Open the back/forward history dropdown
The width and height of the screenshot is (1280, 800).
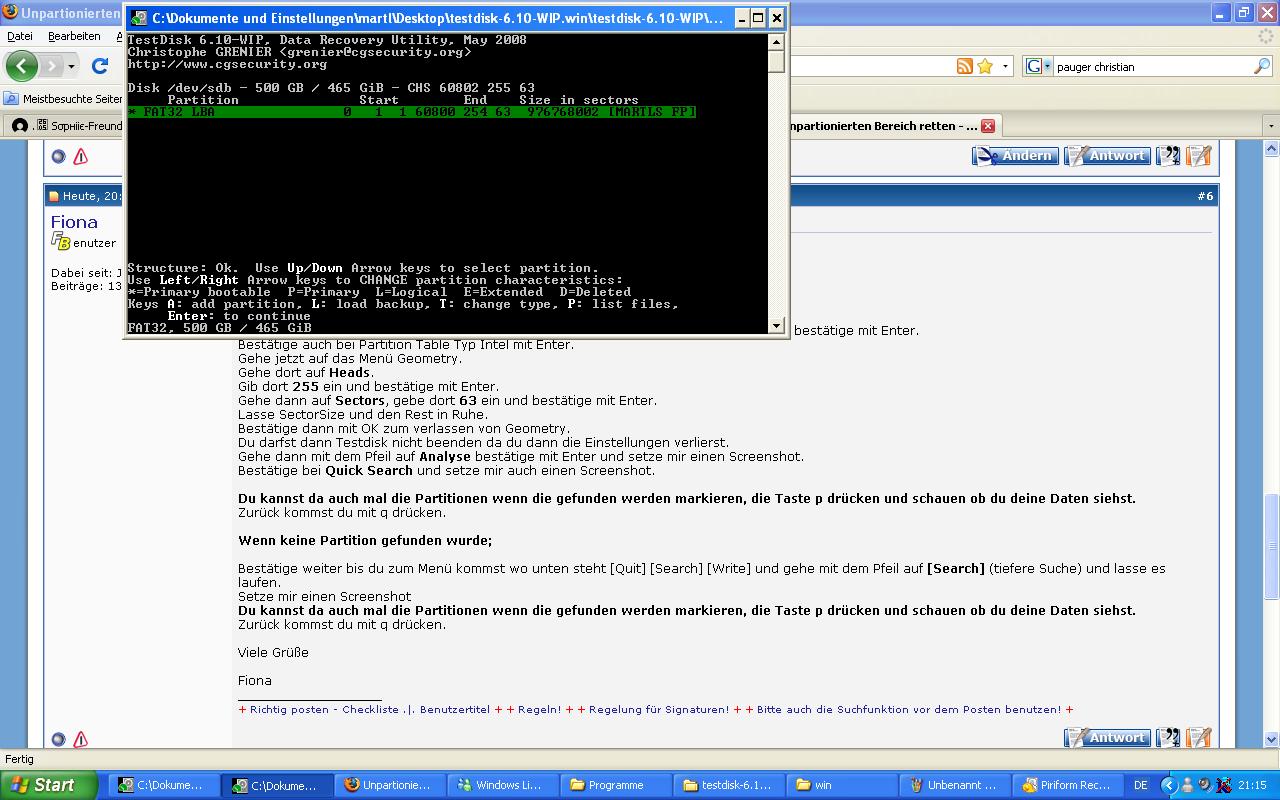(x=71, y=66)
